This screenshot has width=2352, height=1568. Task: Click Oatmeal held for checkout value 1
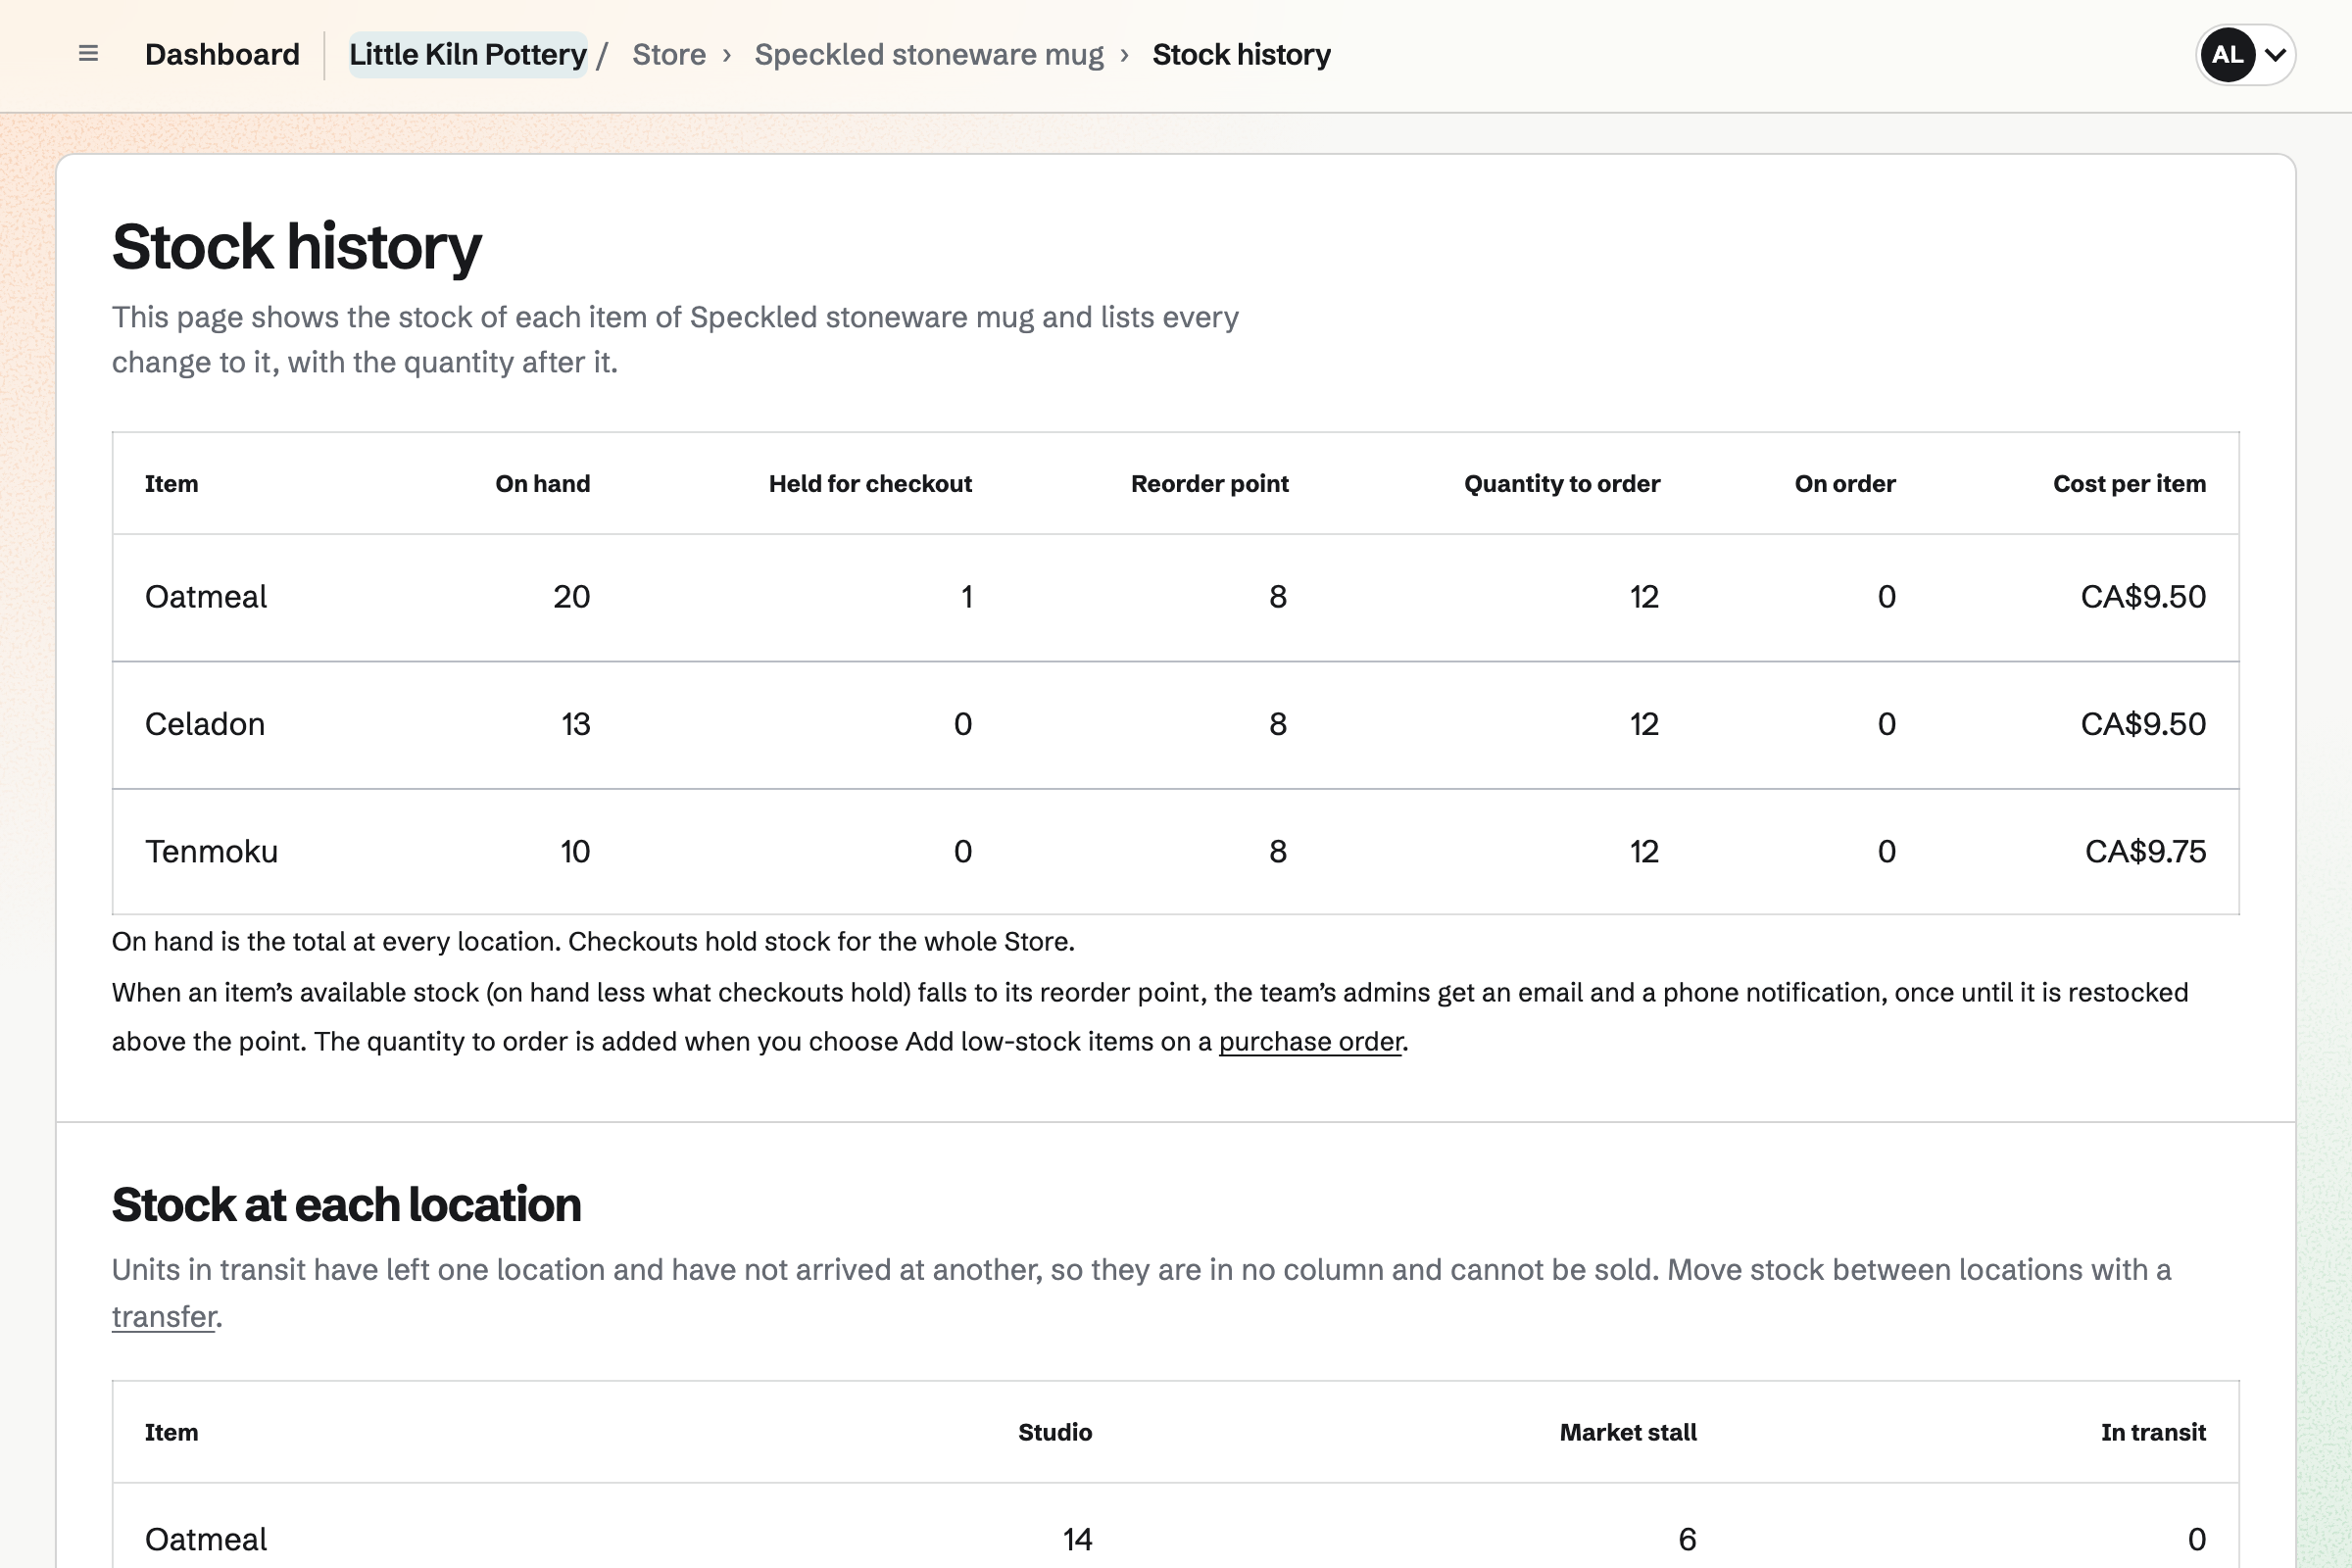[x=966, y=597]
